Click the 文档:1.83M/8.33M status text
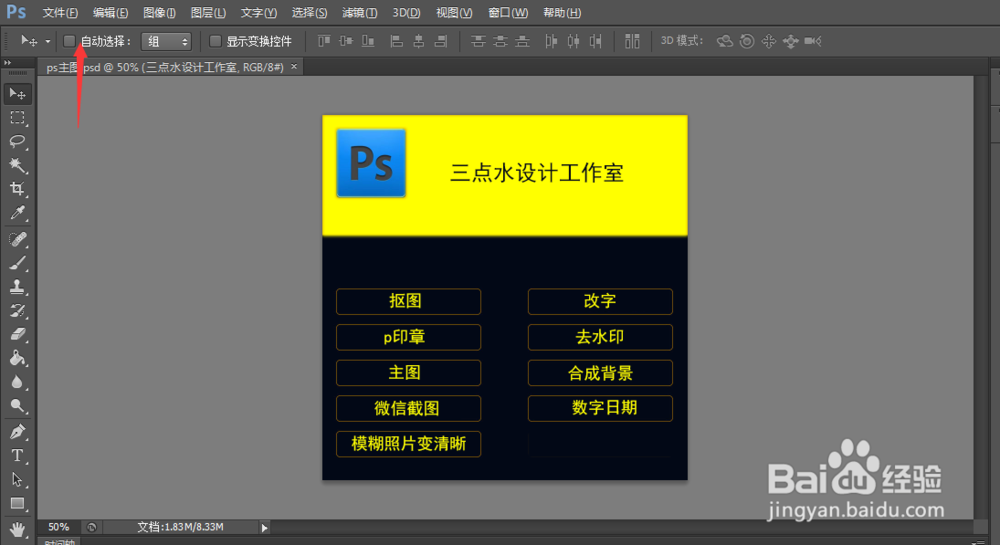 click(180, 527)
